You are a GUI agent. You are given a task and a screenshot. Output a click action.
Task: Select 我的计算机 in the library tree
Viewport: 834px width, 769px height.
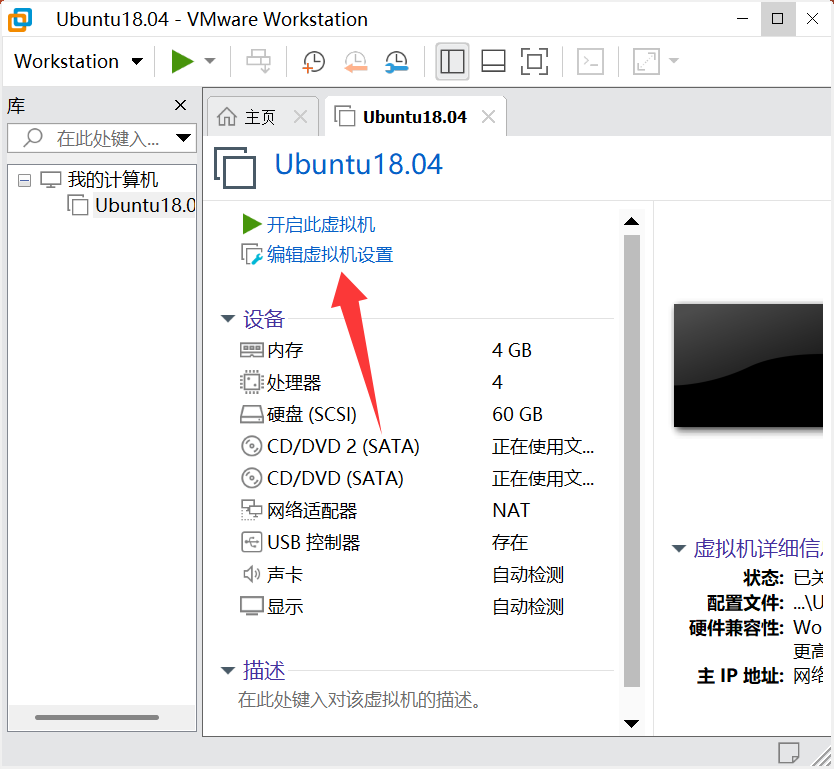click(112, 180)
